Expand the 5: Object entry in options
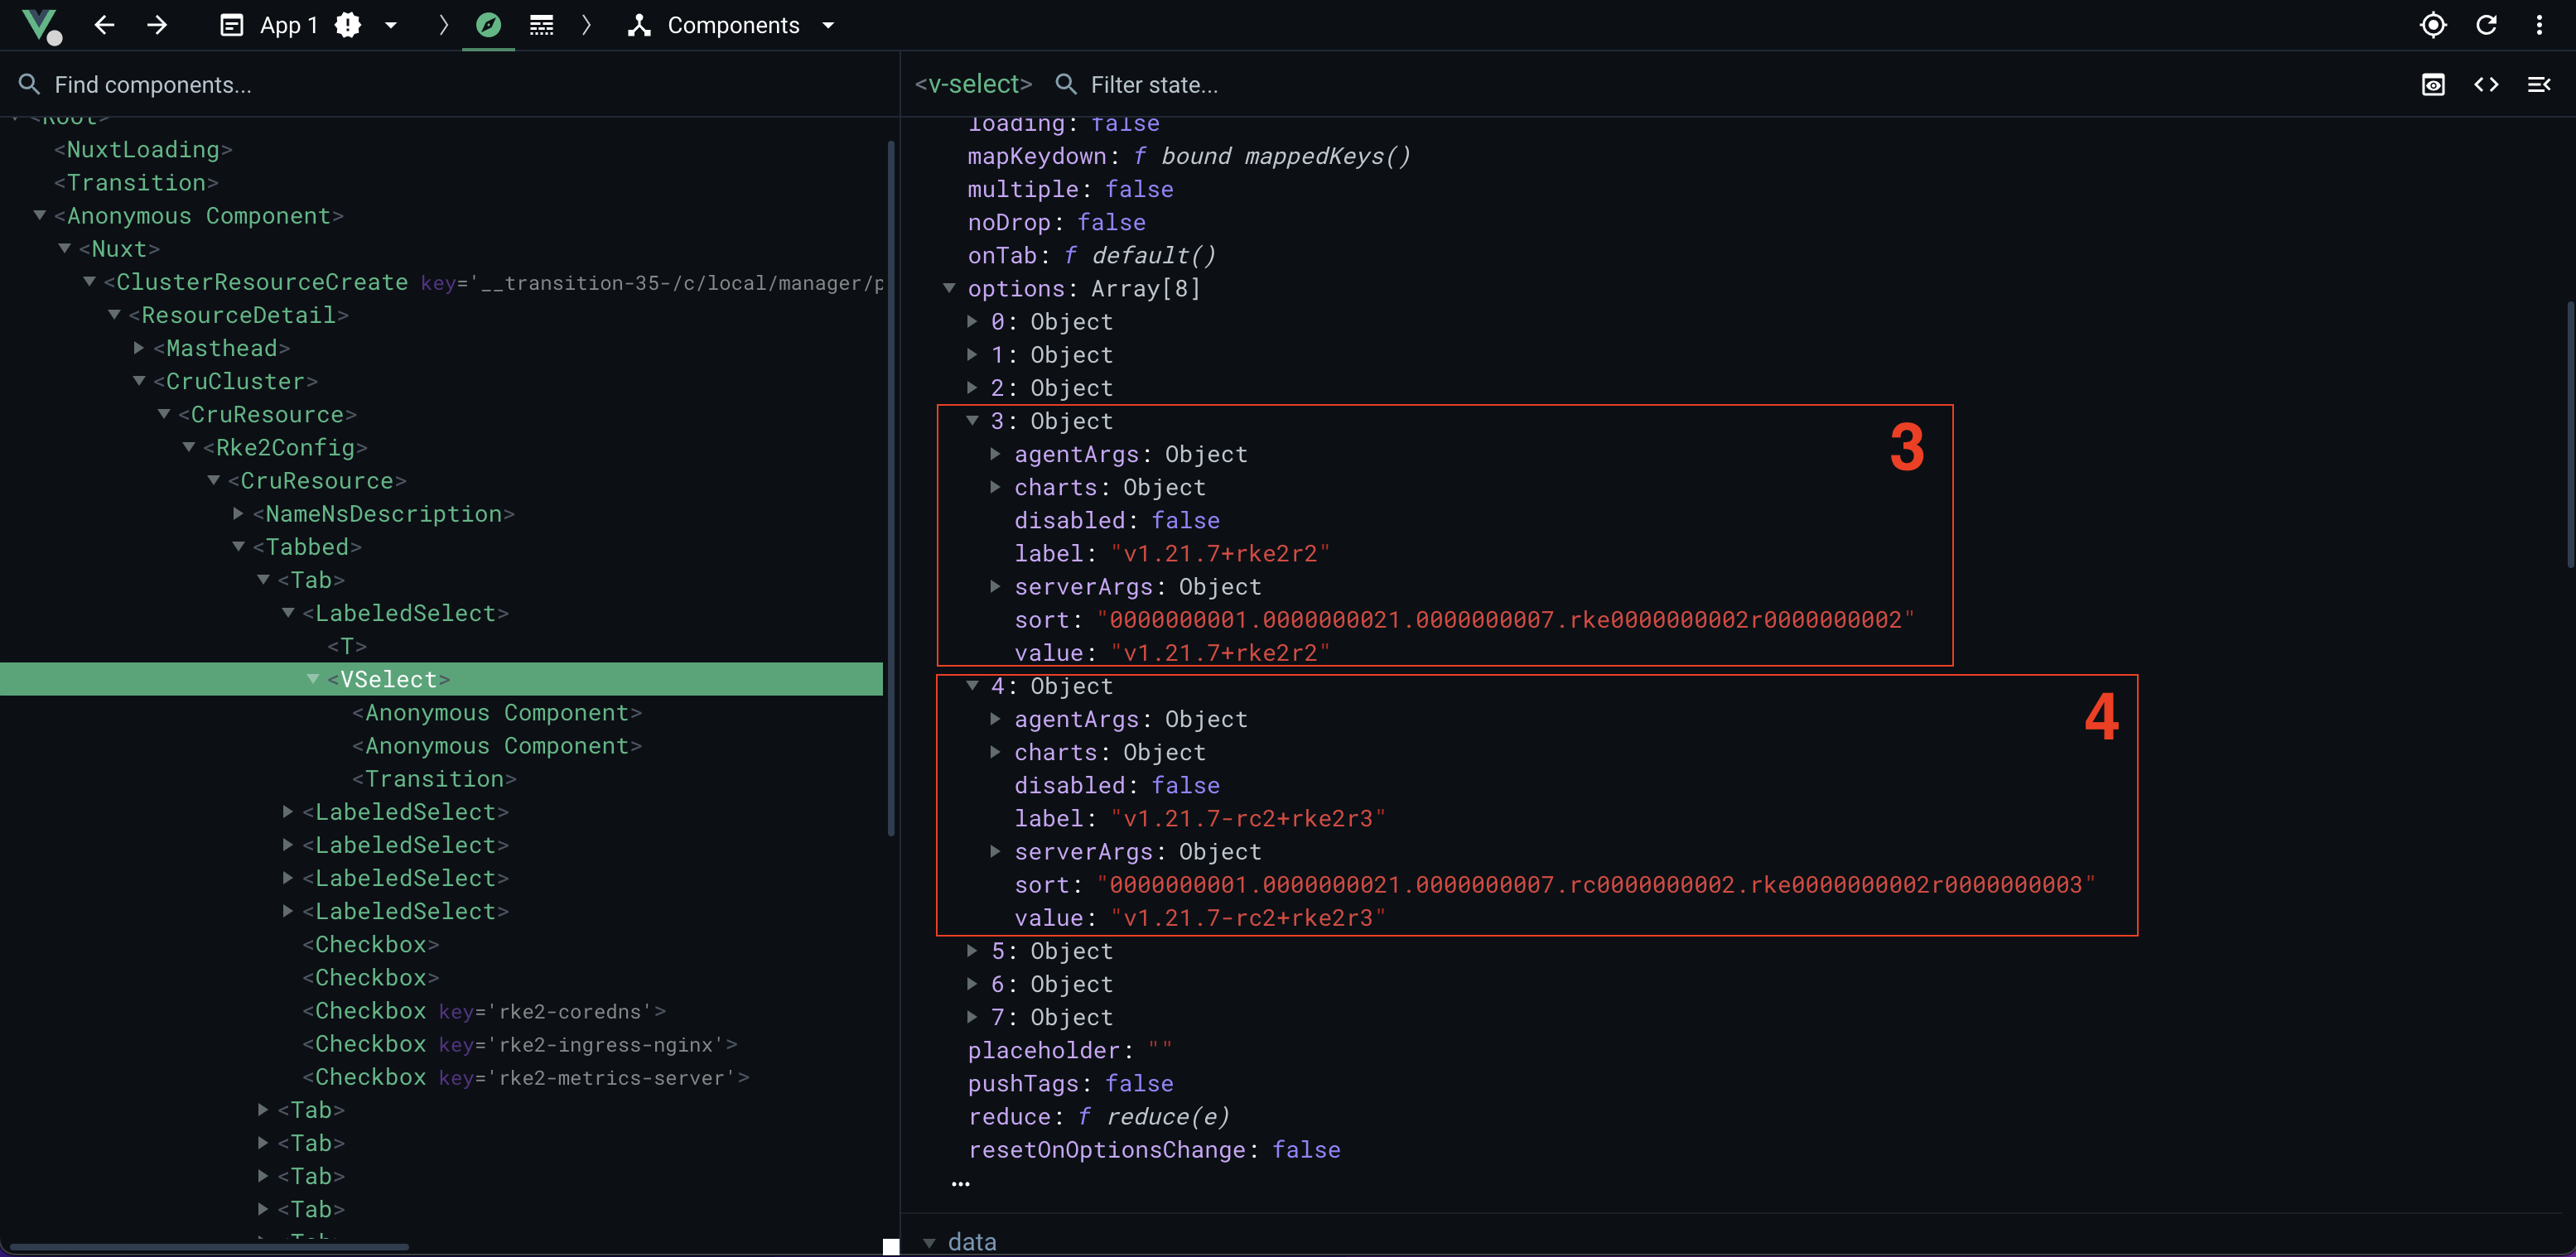Screen dimensions: 2576x1257 click(972, 951)
